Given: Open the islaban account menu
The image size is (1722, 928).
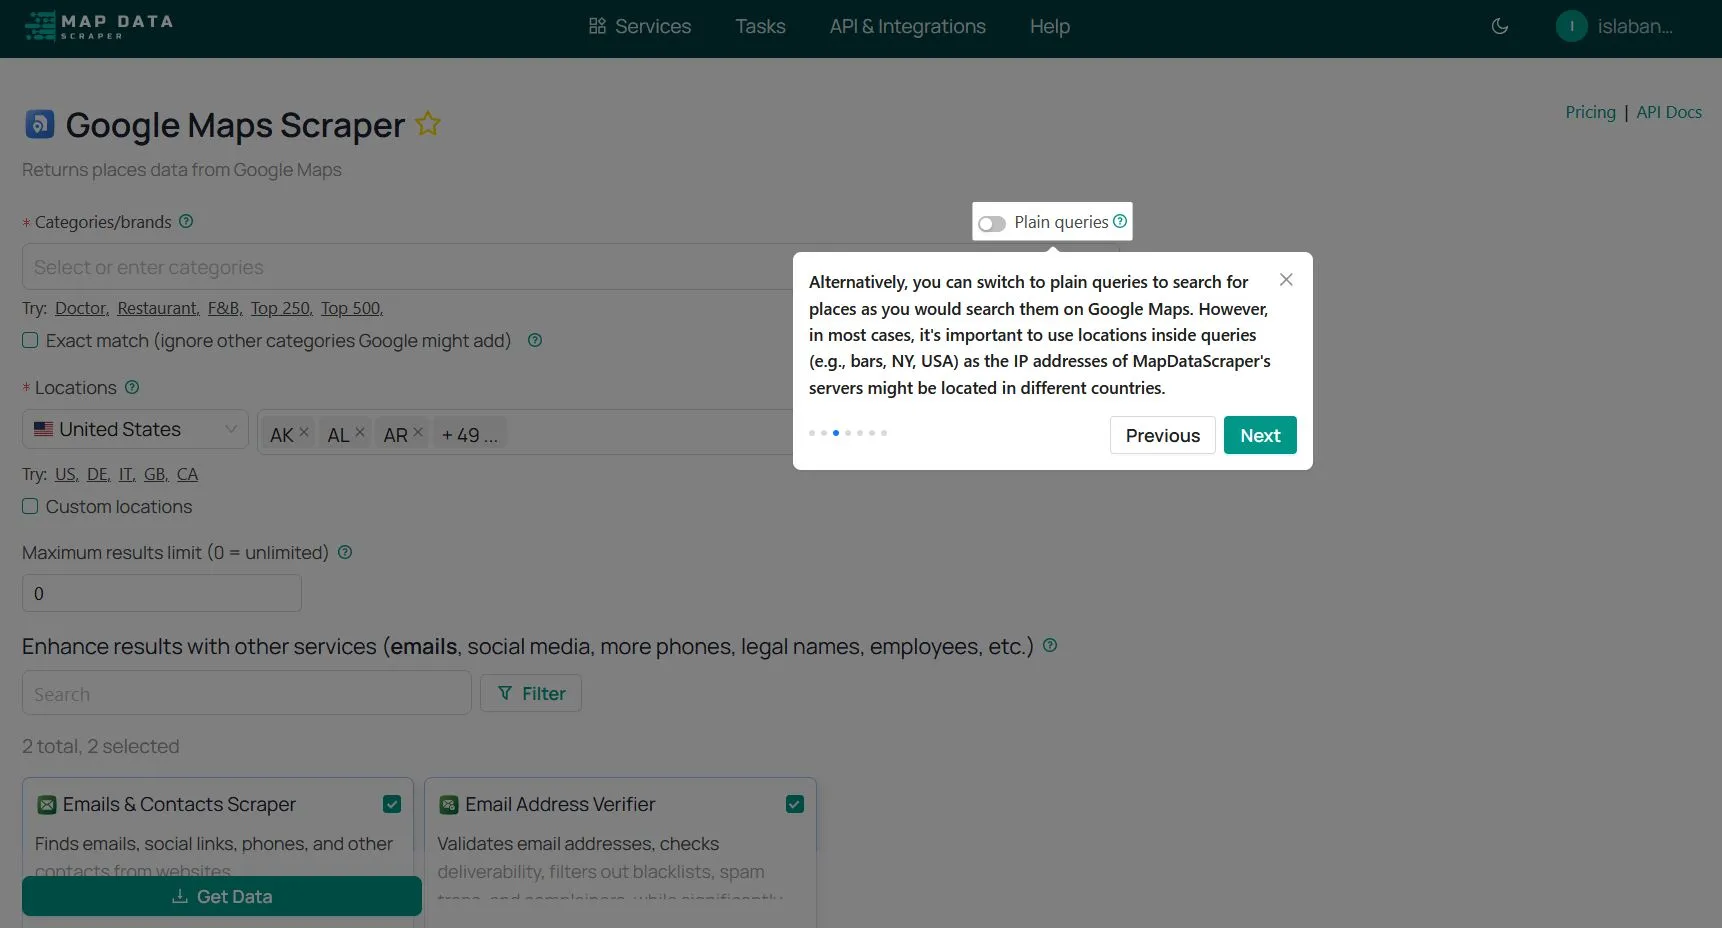Looking at the screenshot, I should [x=1615, y=27].
